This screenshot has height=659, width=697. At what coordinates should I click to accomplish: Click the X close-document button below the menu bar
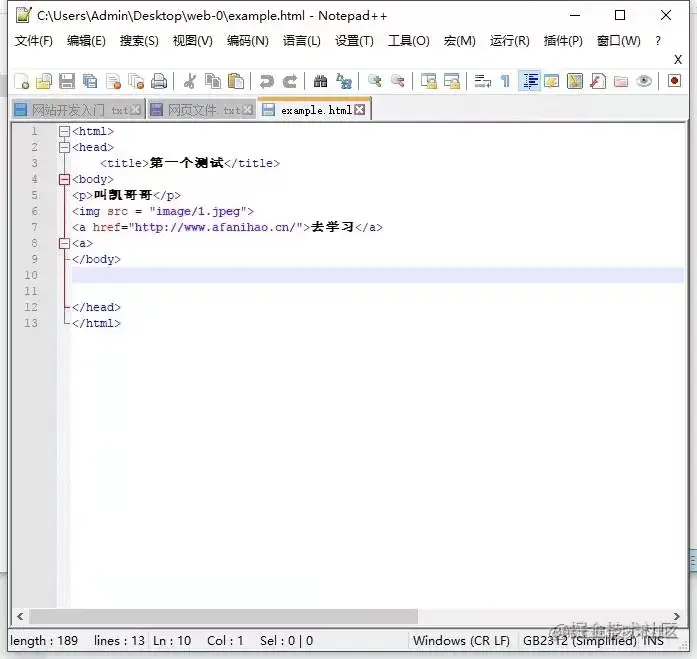(678, 60)
